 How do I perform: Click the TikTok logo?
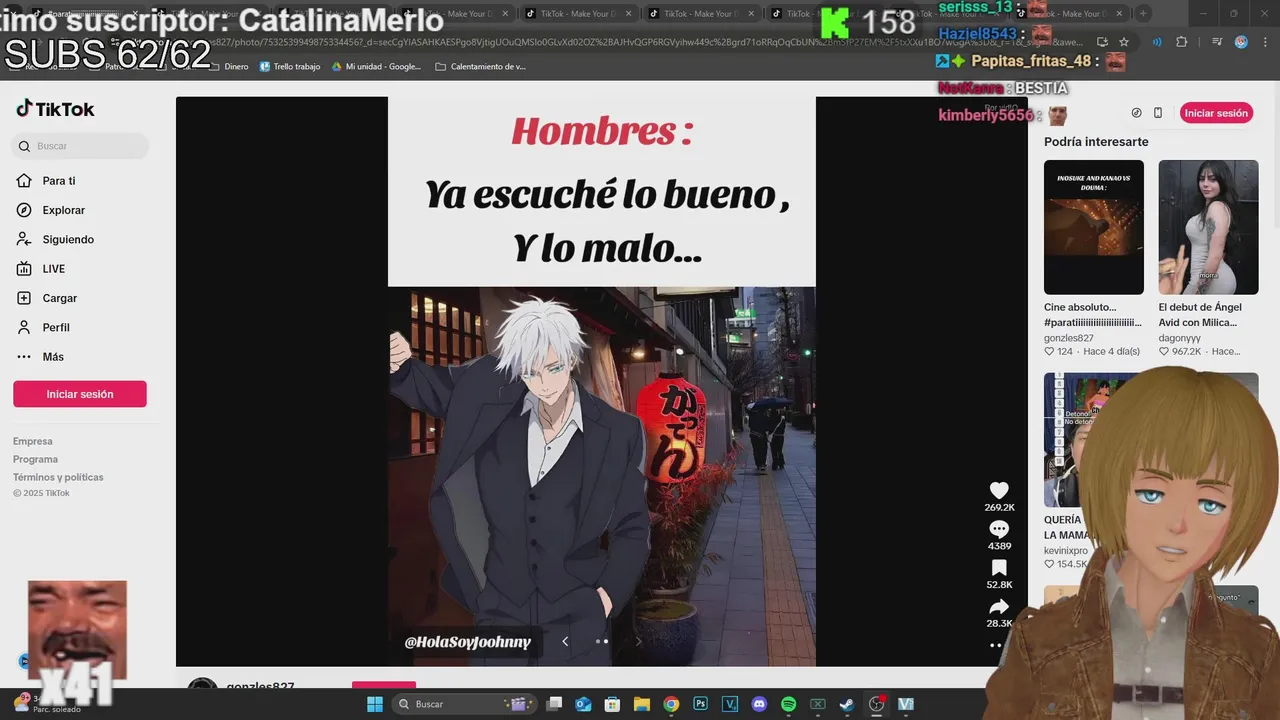[55, 109]
